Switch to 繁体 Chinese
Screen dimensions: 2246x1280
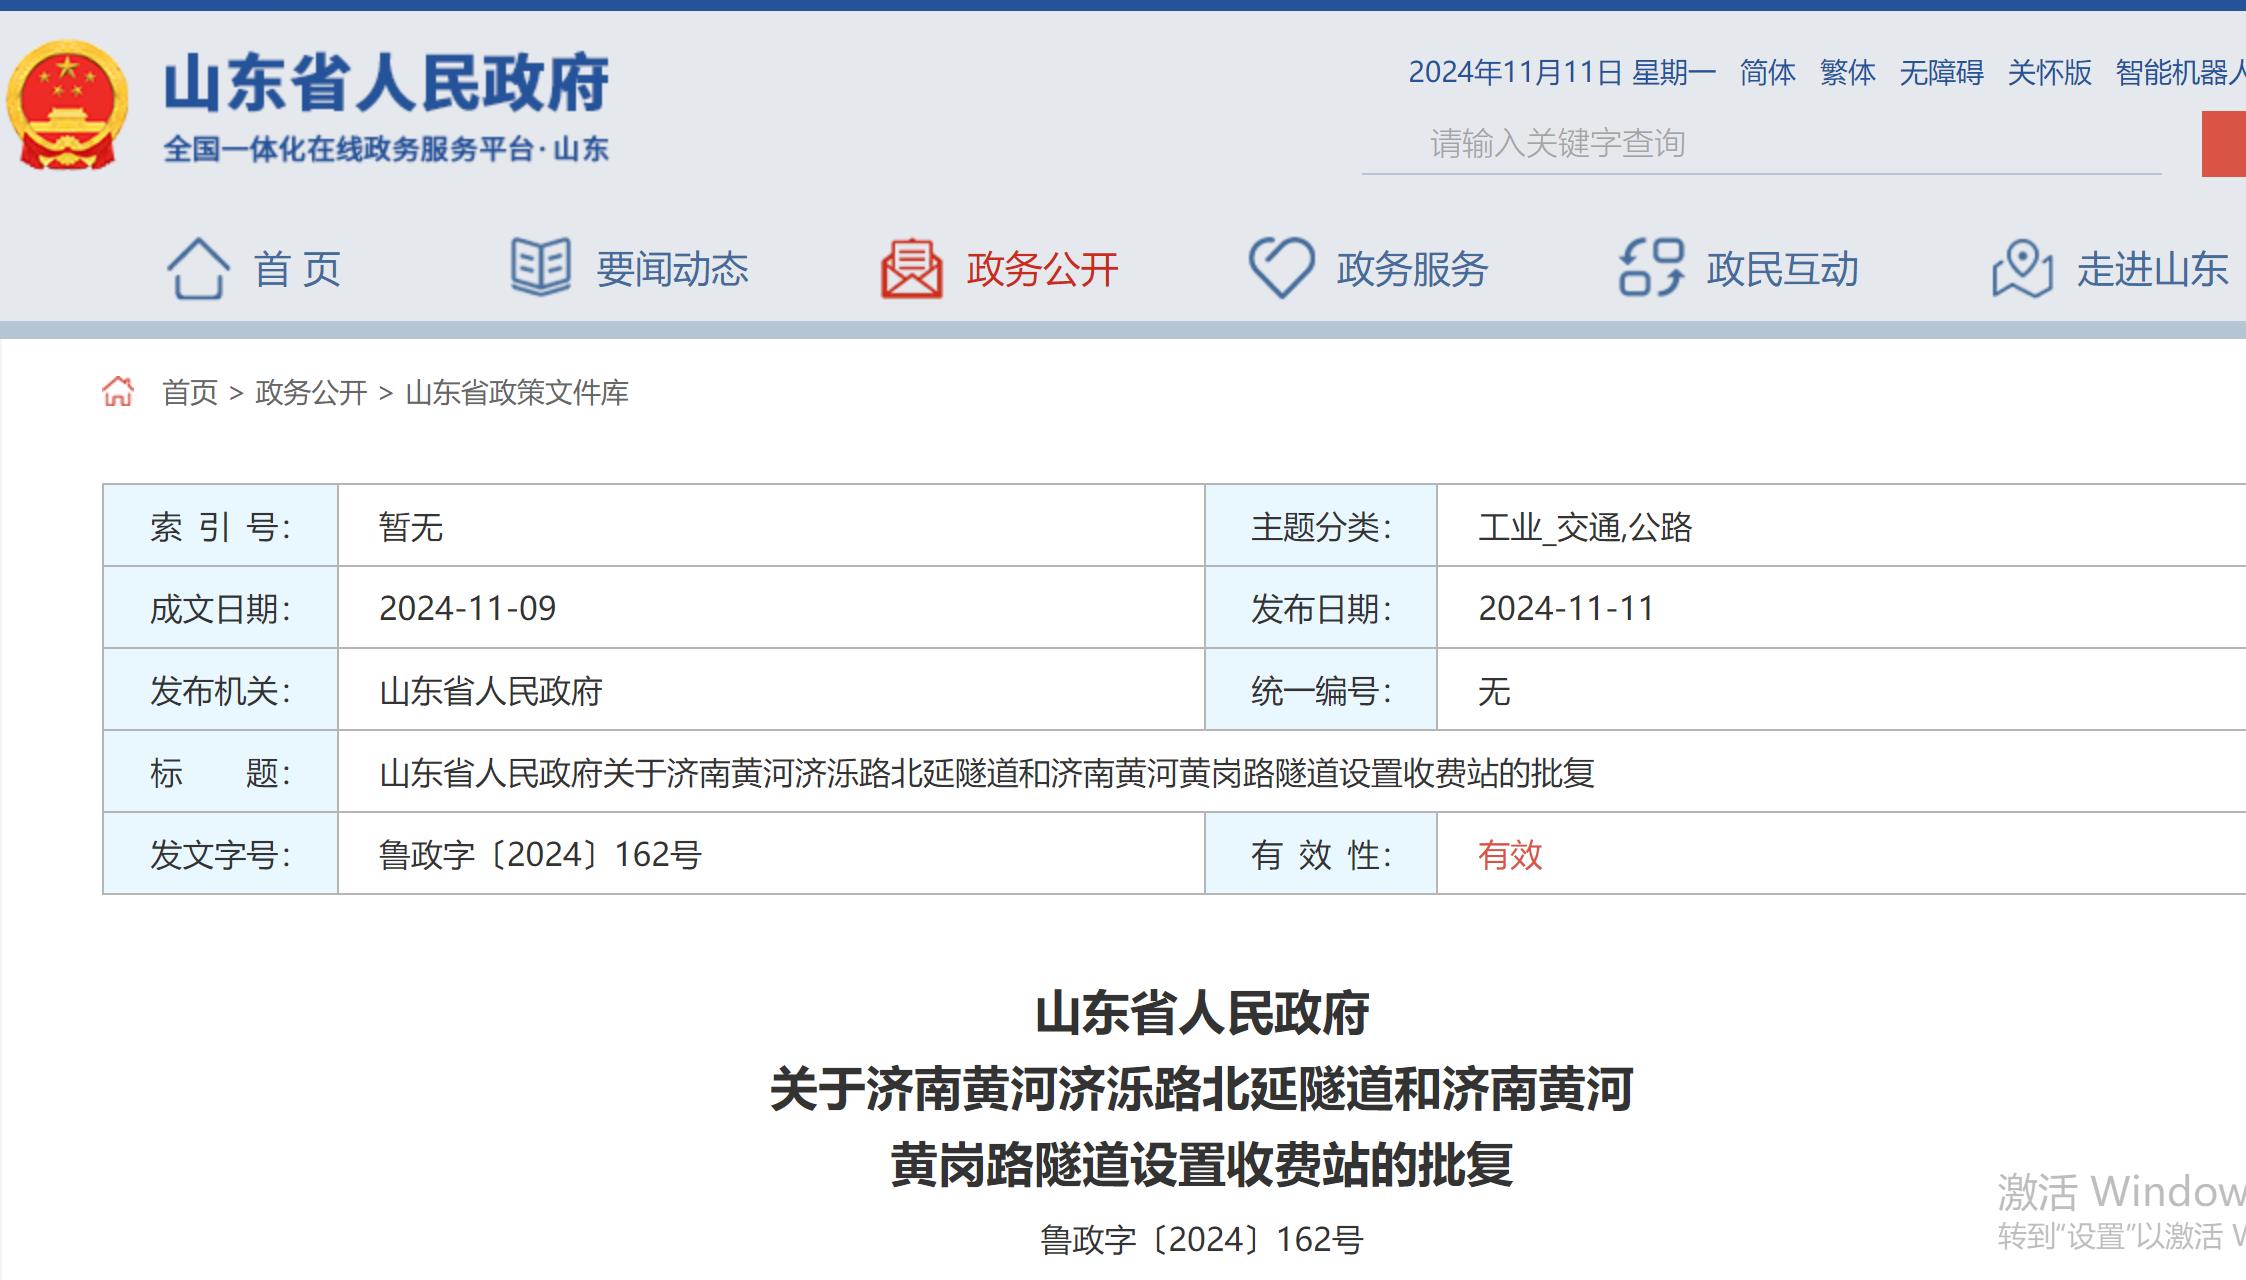pos(1847,72)
